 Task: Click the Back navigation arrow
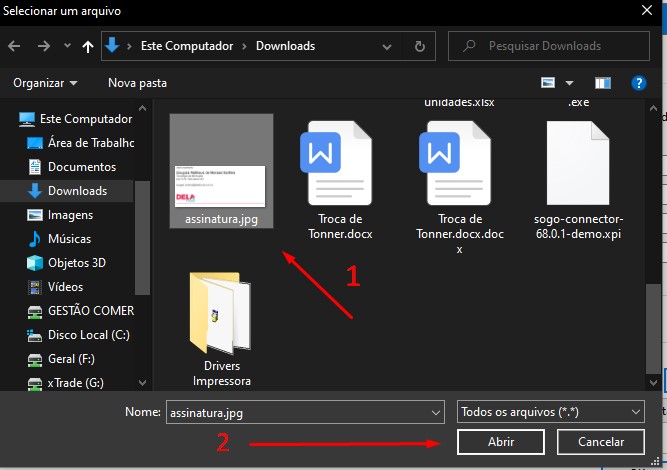(x=14, y=46)
